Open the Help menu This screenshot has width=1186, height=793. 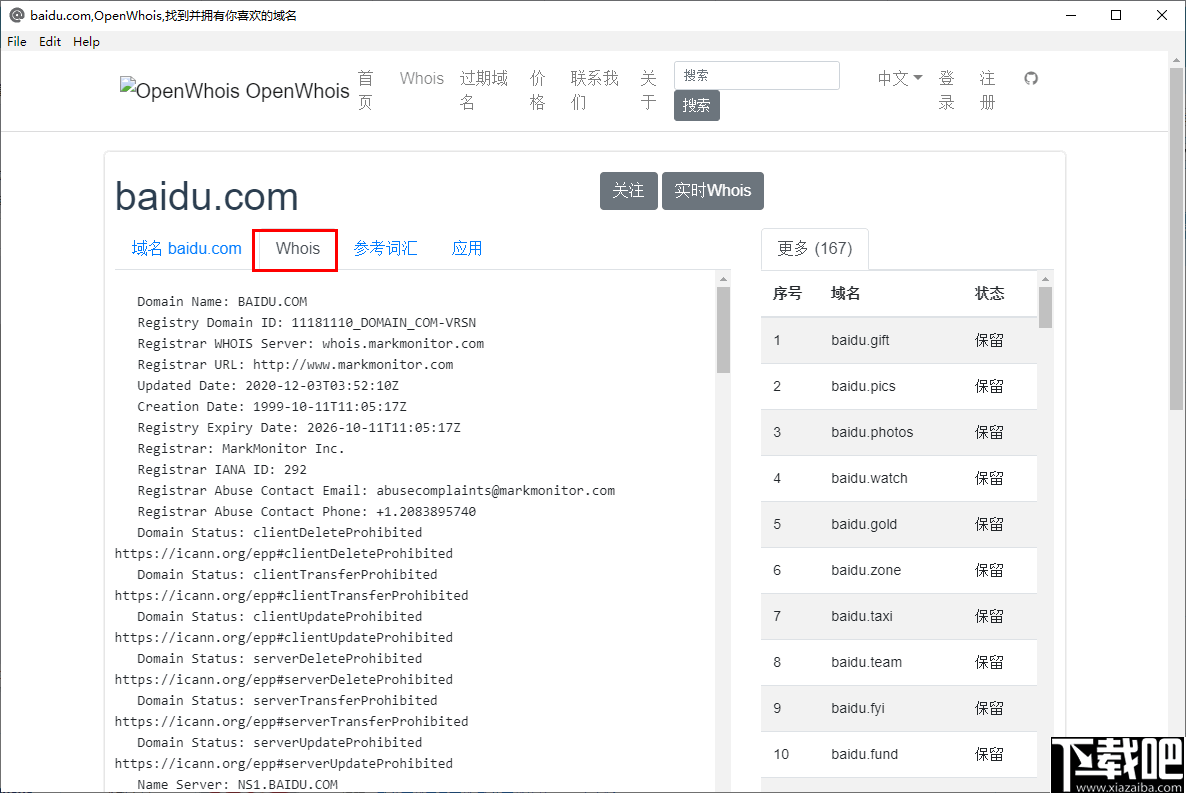tap(86, 41)
